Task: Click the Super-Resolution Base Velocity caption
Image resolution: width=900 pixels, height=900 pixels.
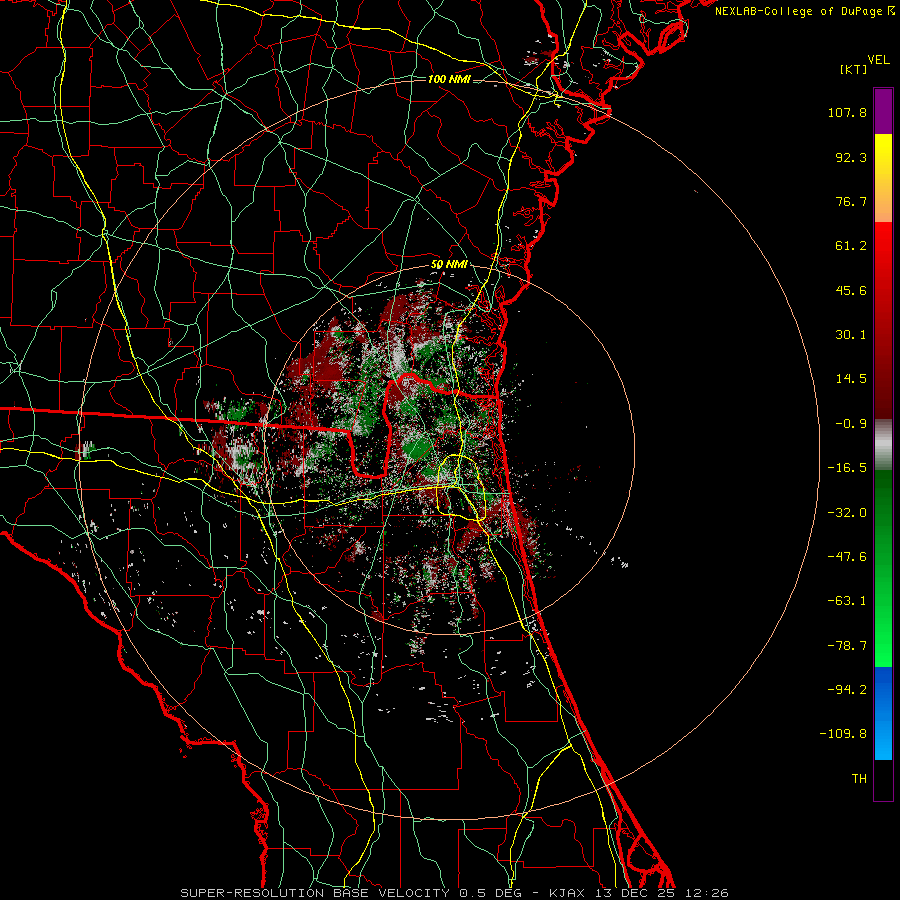Action: point(454,893)
